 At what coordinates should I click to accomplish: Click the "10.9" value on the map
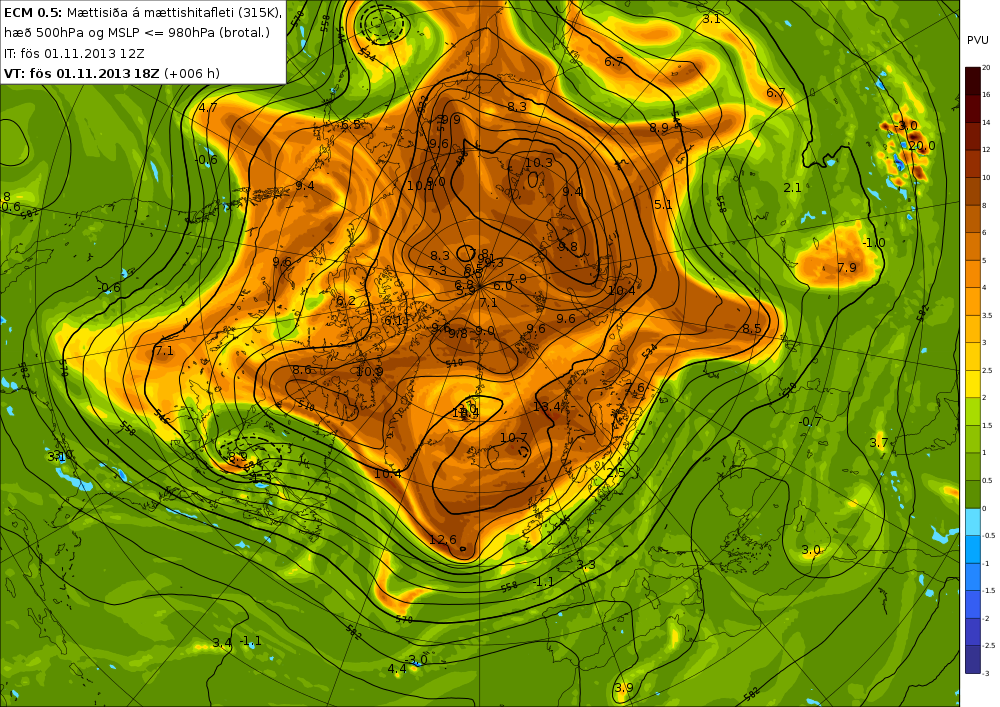[x=370, y=372]
